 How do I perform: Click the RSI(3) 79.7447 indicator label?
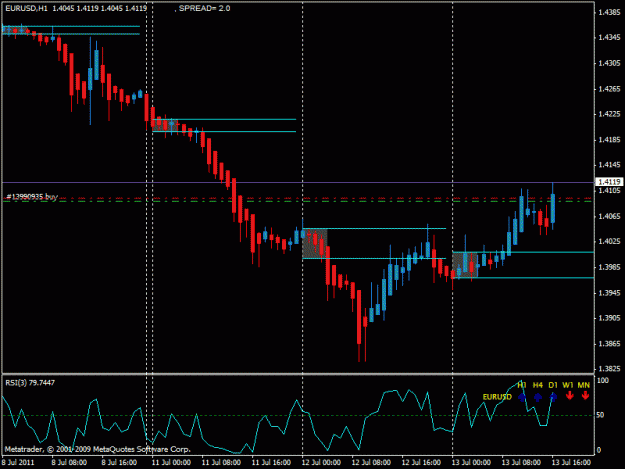click(x=30, y=383)
